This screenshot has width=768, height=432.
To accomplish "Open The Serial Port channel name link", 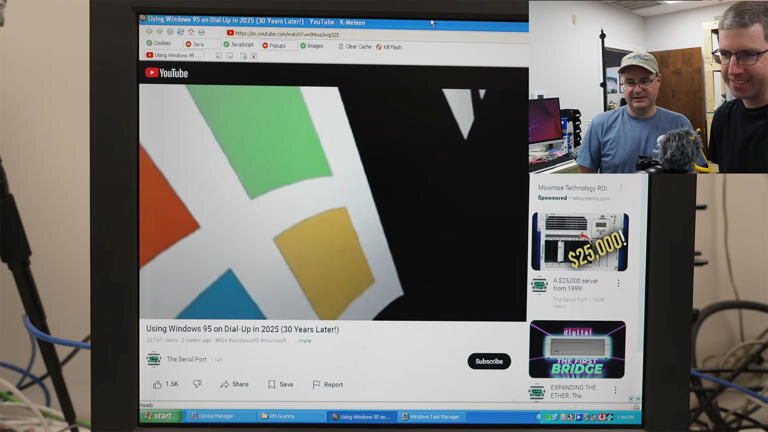I will [186, 359].
